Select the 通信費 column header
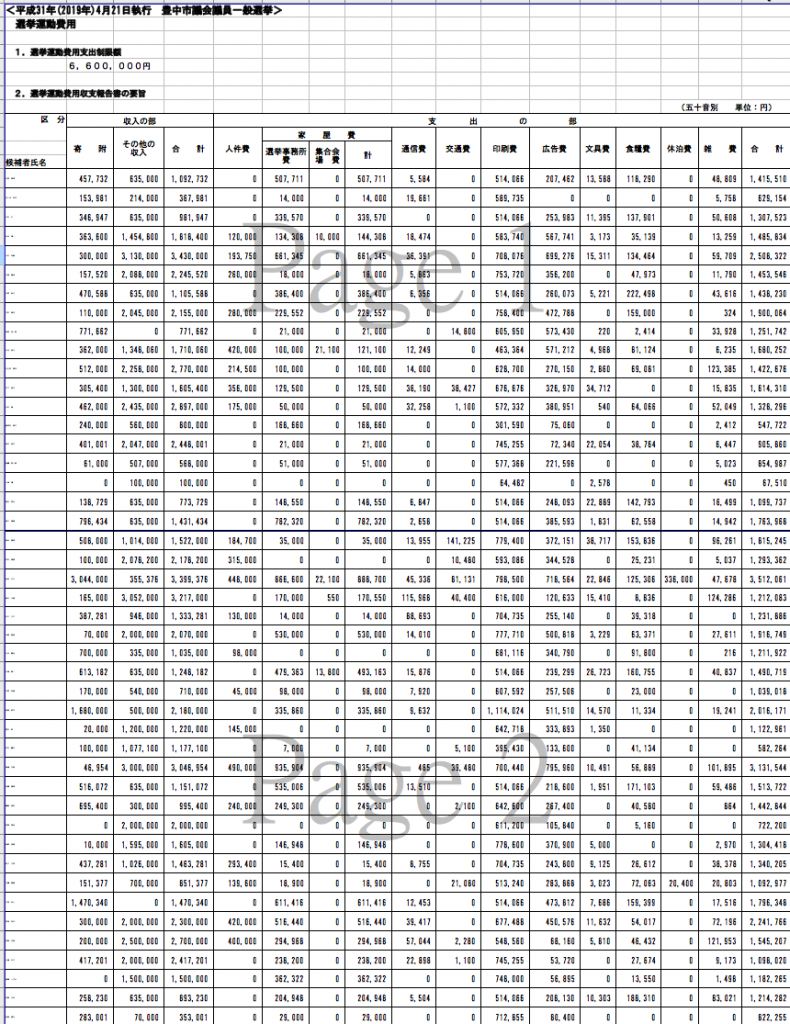Screen dimensions: 790x1024 (x=408, y=148)
